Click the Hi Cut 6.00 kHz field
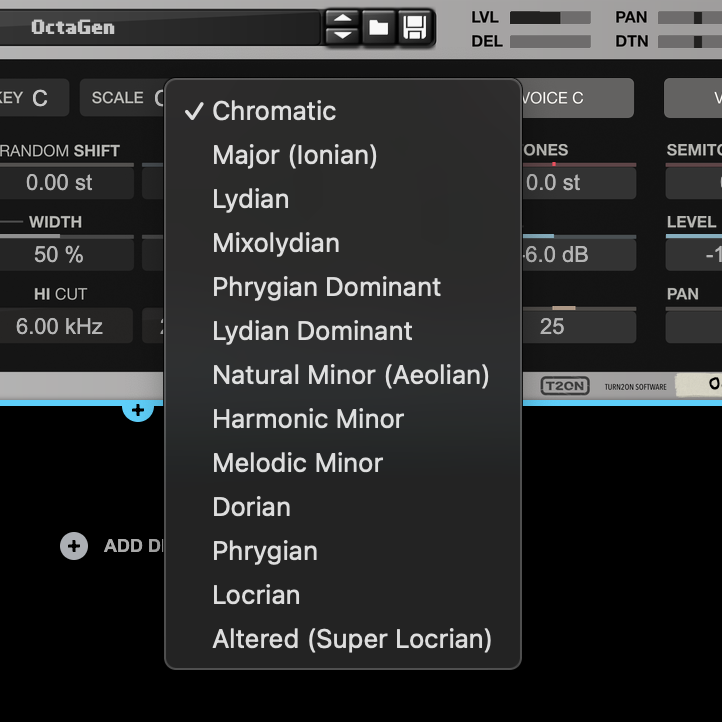The width and height of the screenshot is (722, 722). coord(66,326)
